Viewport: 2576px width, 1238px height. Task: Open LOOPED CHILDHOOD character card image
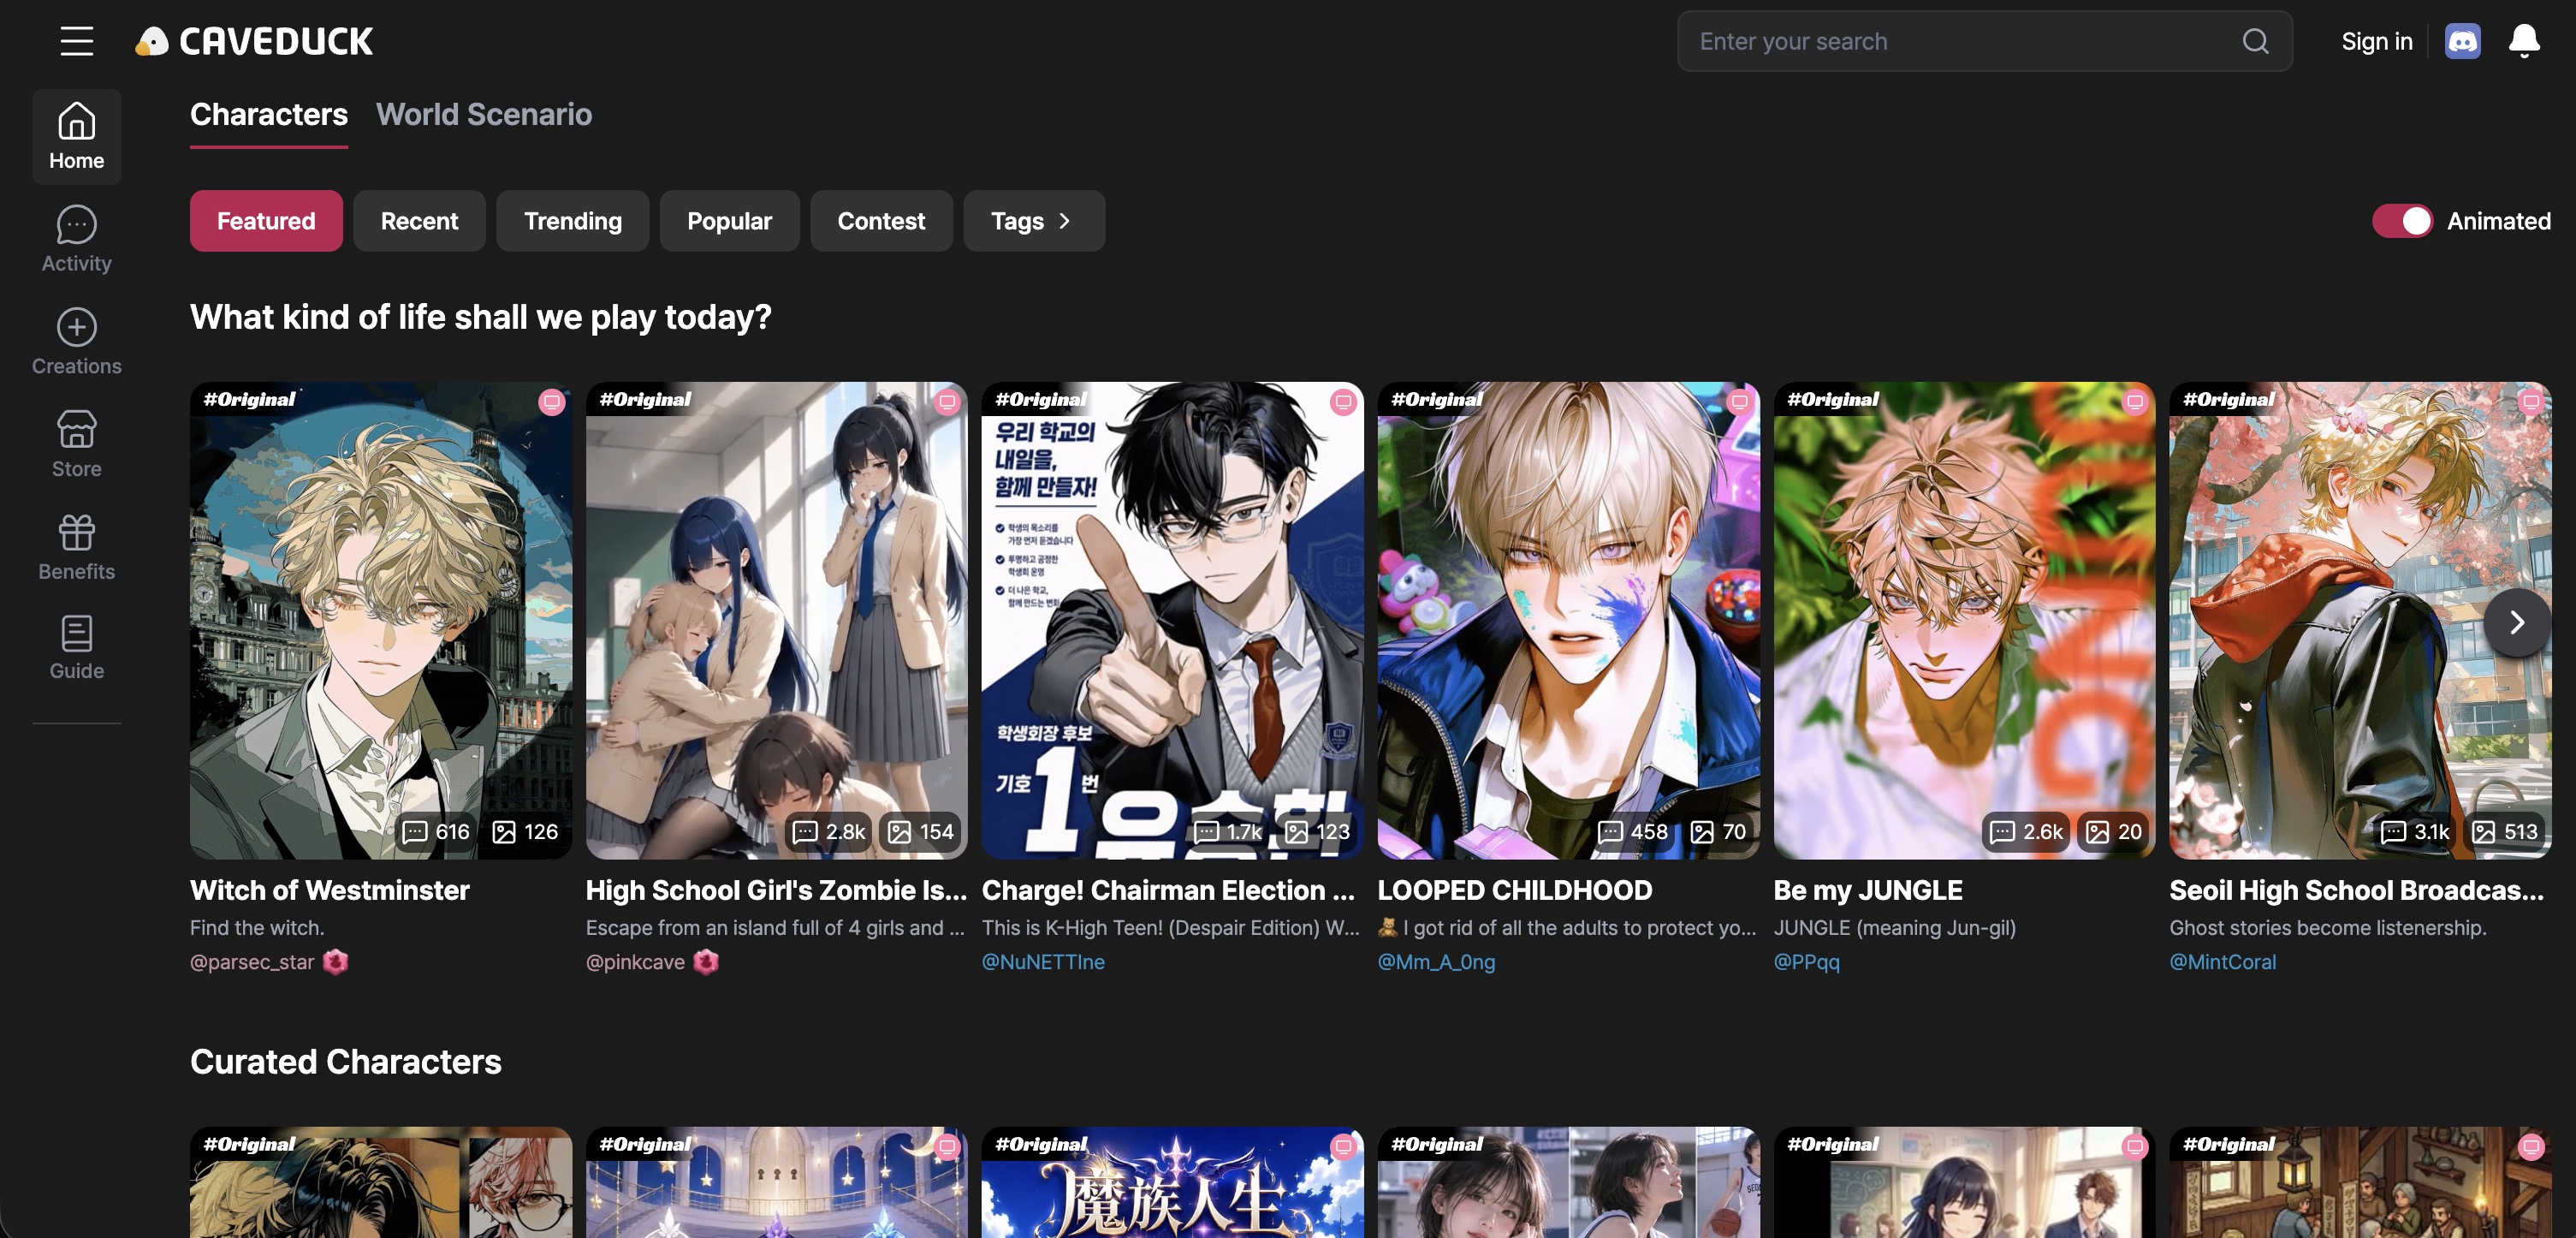click(1568, 620)
